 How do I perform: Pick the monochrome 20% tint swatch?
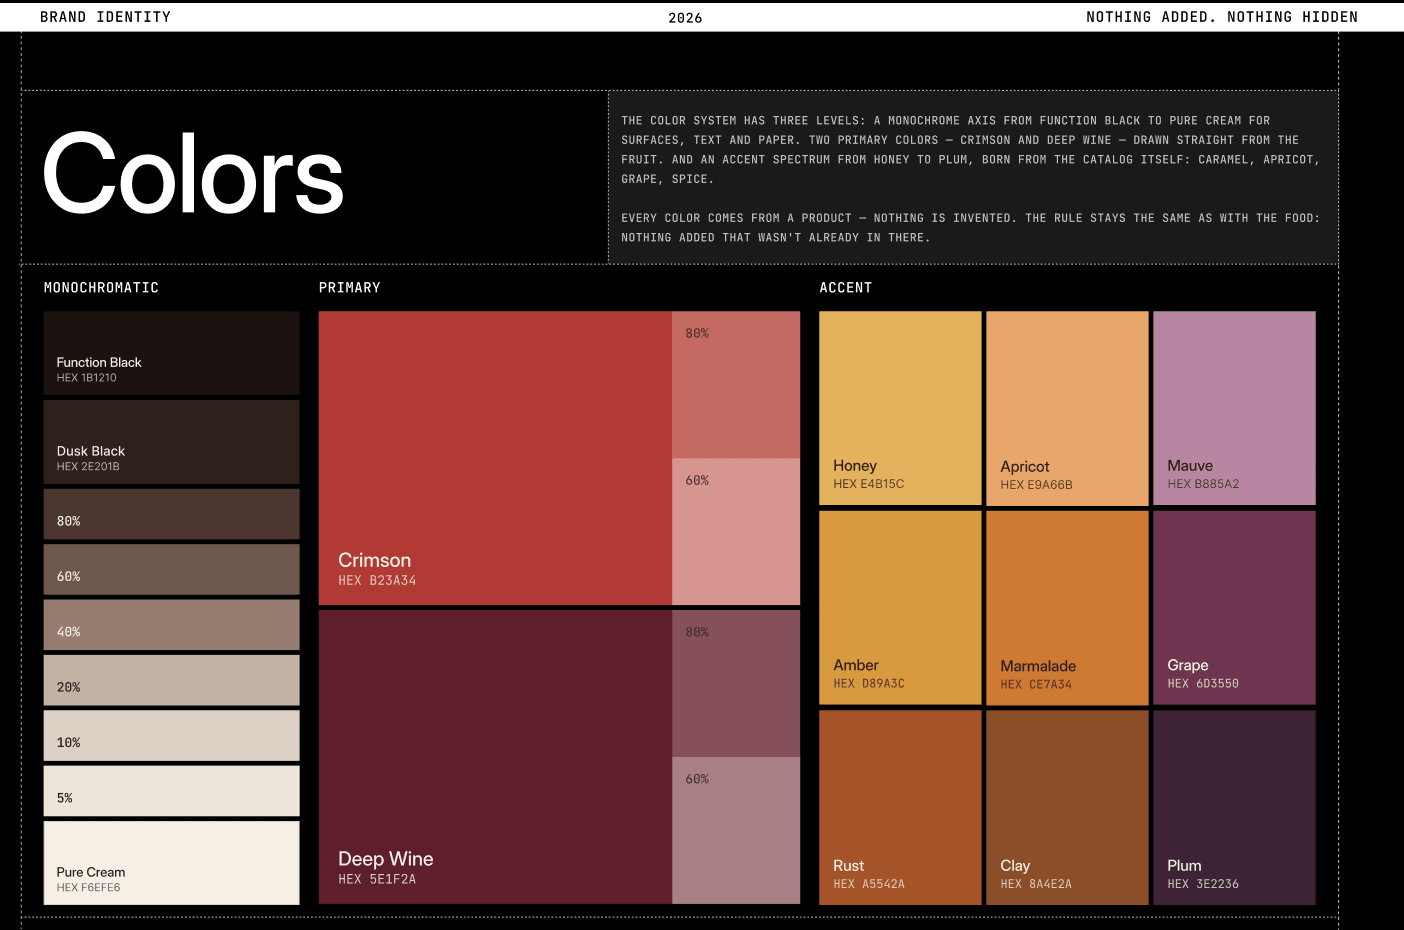click(171, 680)
